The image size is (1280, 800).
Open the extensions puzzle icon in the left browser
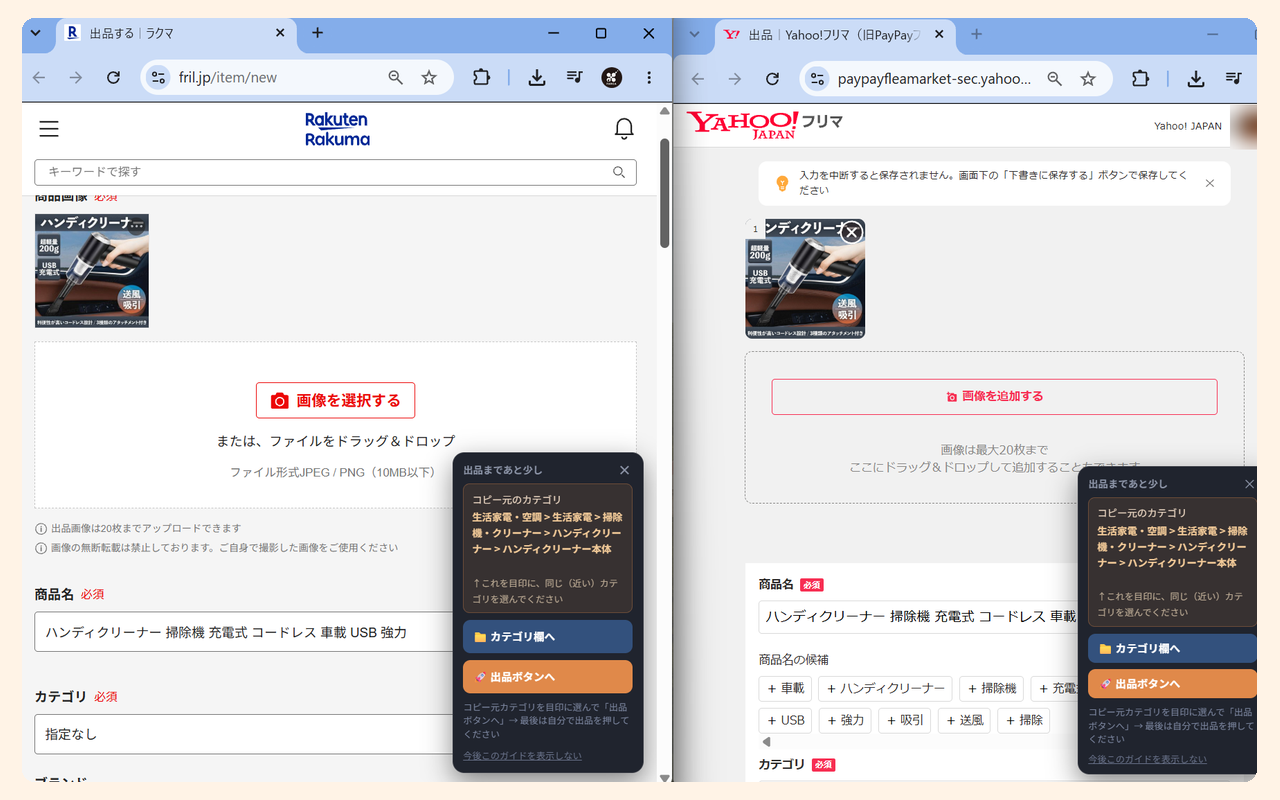click(481, 77)
